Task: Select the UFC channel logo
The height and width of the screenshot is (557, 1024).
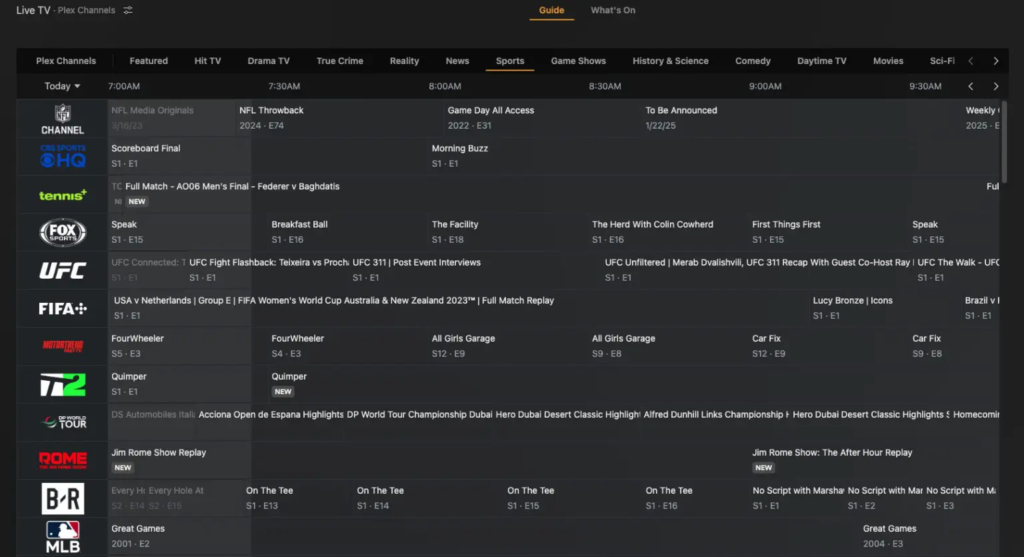Action: click(x=63, y=270)
